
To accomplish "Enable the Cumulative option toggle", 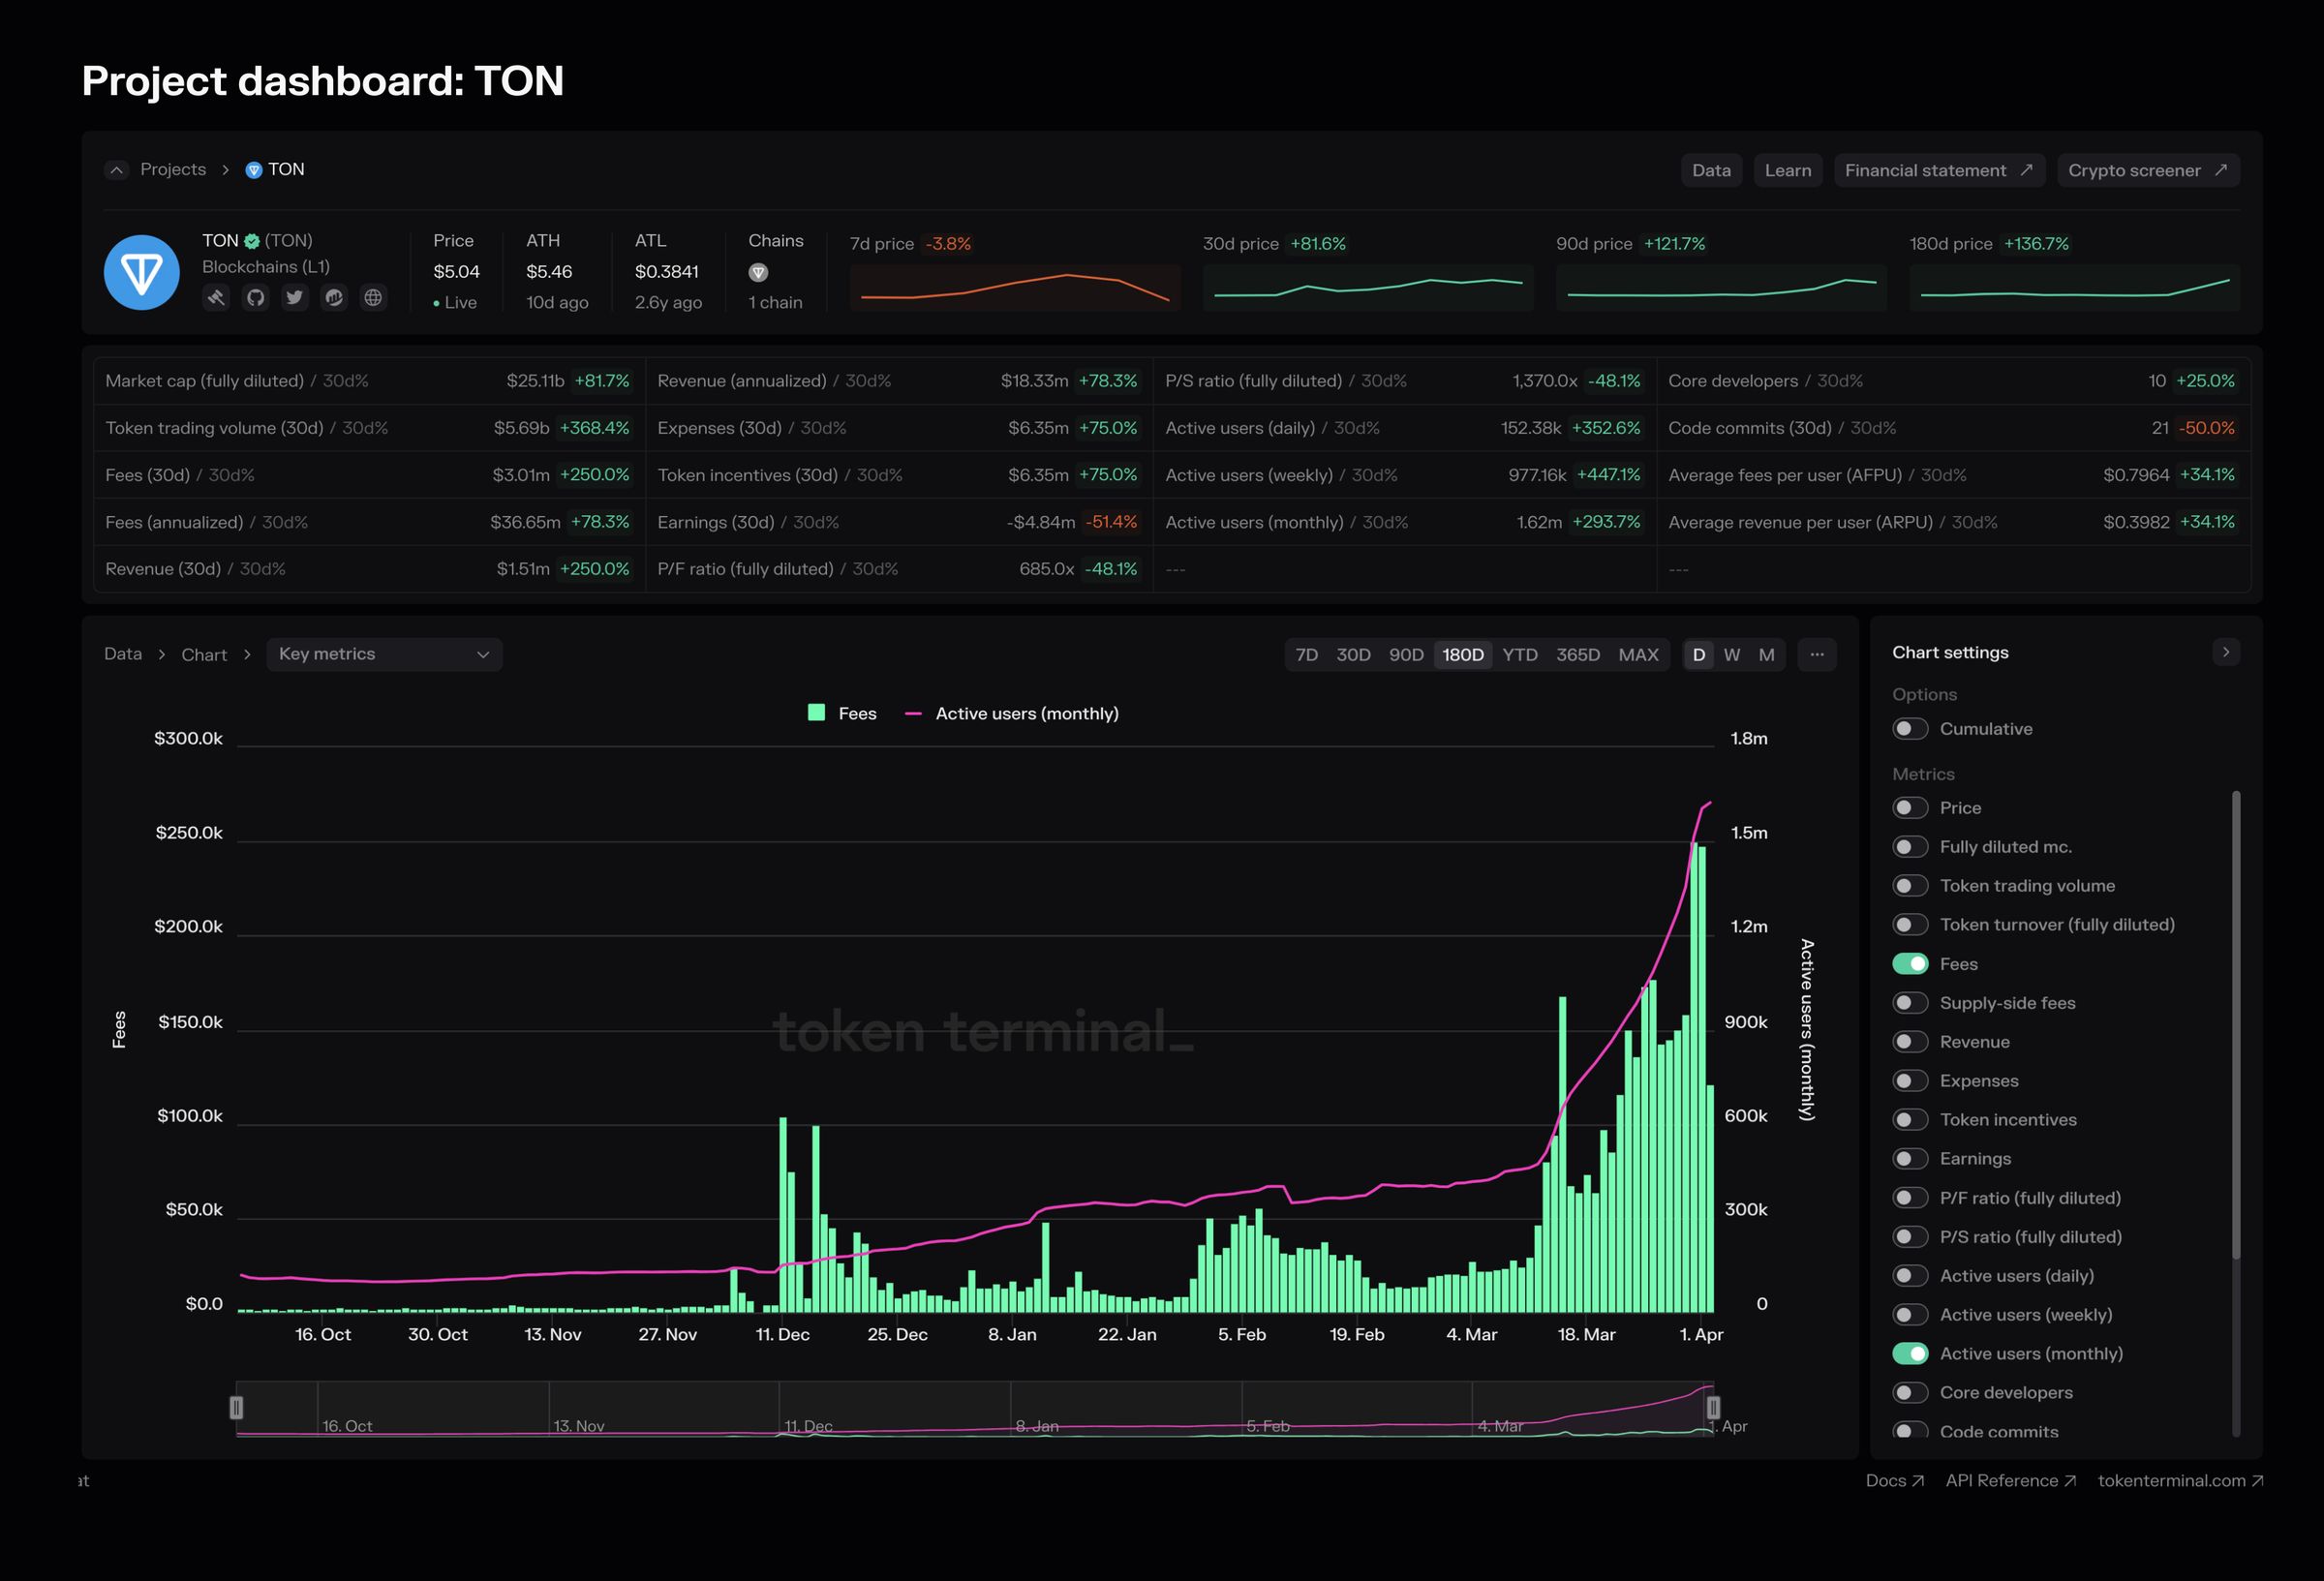I will [1909, 729].
